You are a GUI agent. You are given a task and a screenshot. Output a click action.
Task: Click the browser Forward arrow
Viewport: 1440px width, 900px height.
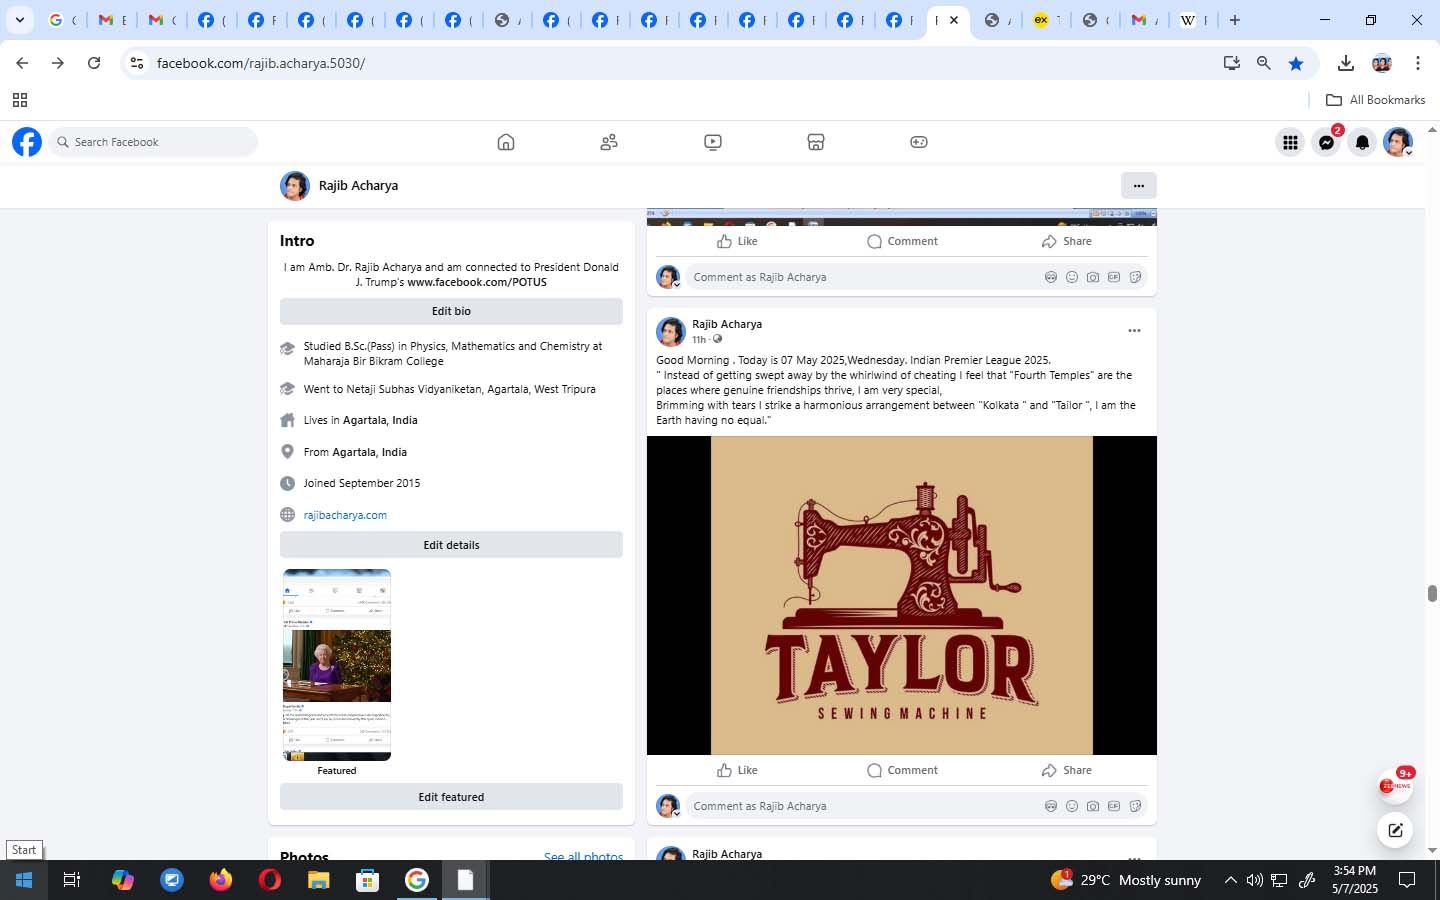pyautogui.click(x=58, y=63)
